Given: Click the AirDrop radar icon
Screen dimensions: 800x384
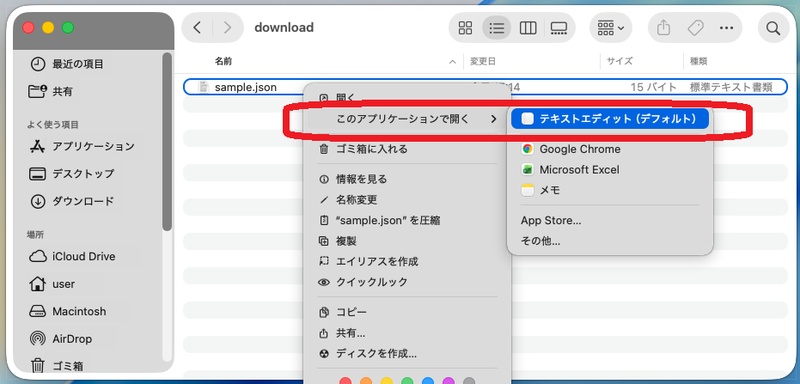Looking at the screenshot, I should [x=38, y=339].
